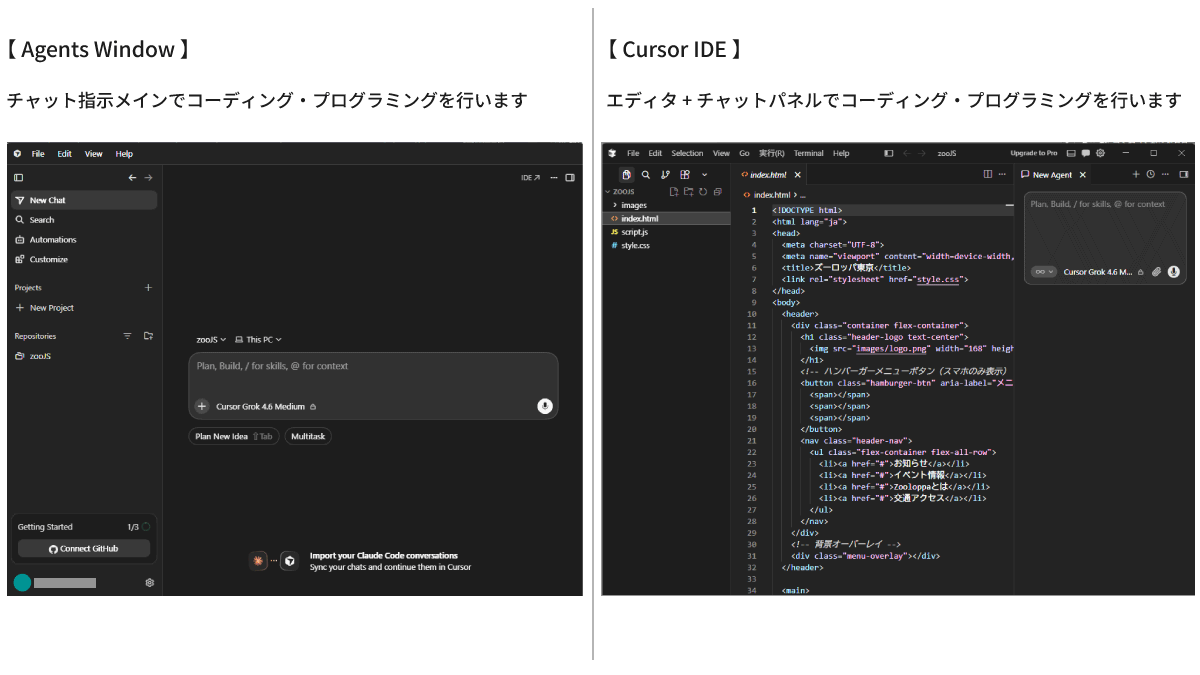Click the Customize item in the sidebar
This screenshot has width=1200, height=675.
(x=48, y=260)
